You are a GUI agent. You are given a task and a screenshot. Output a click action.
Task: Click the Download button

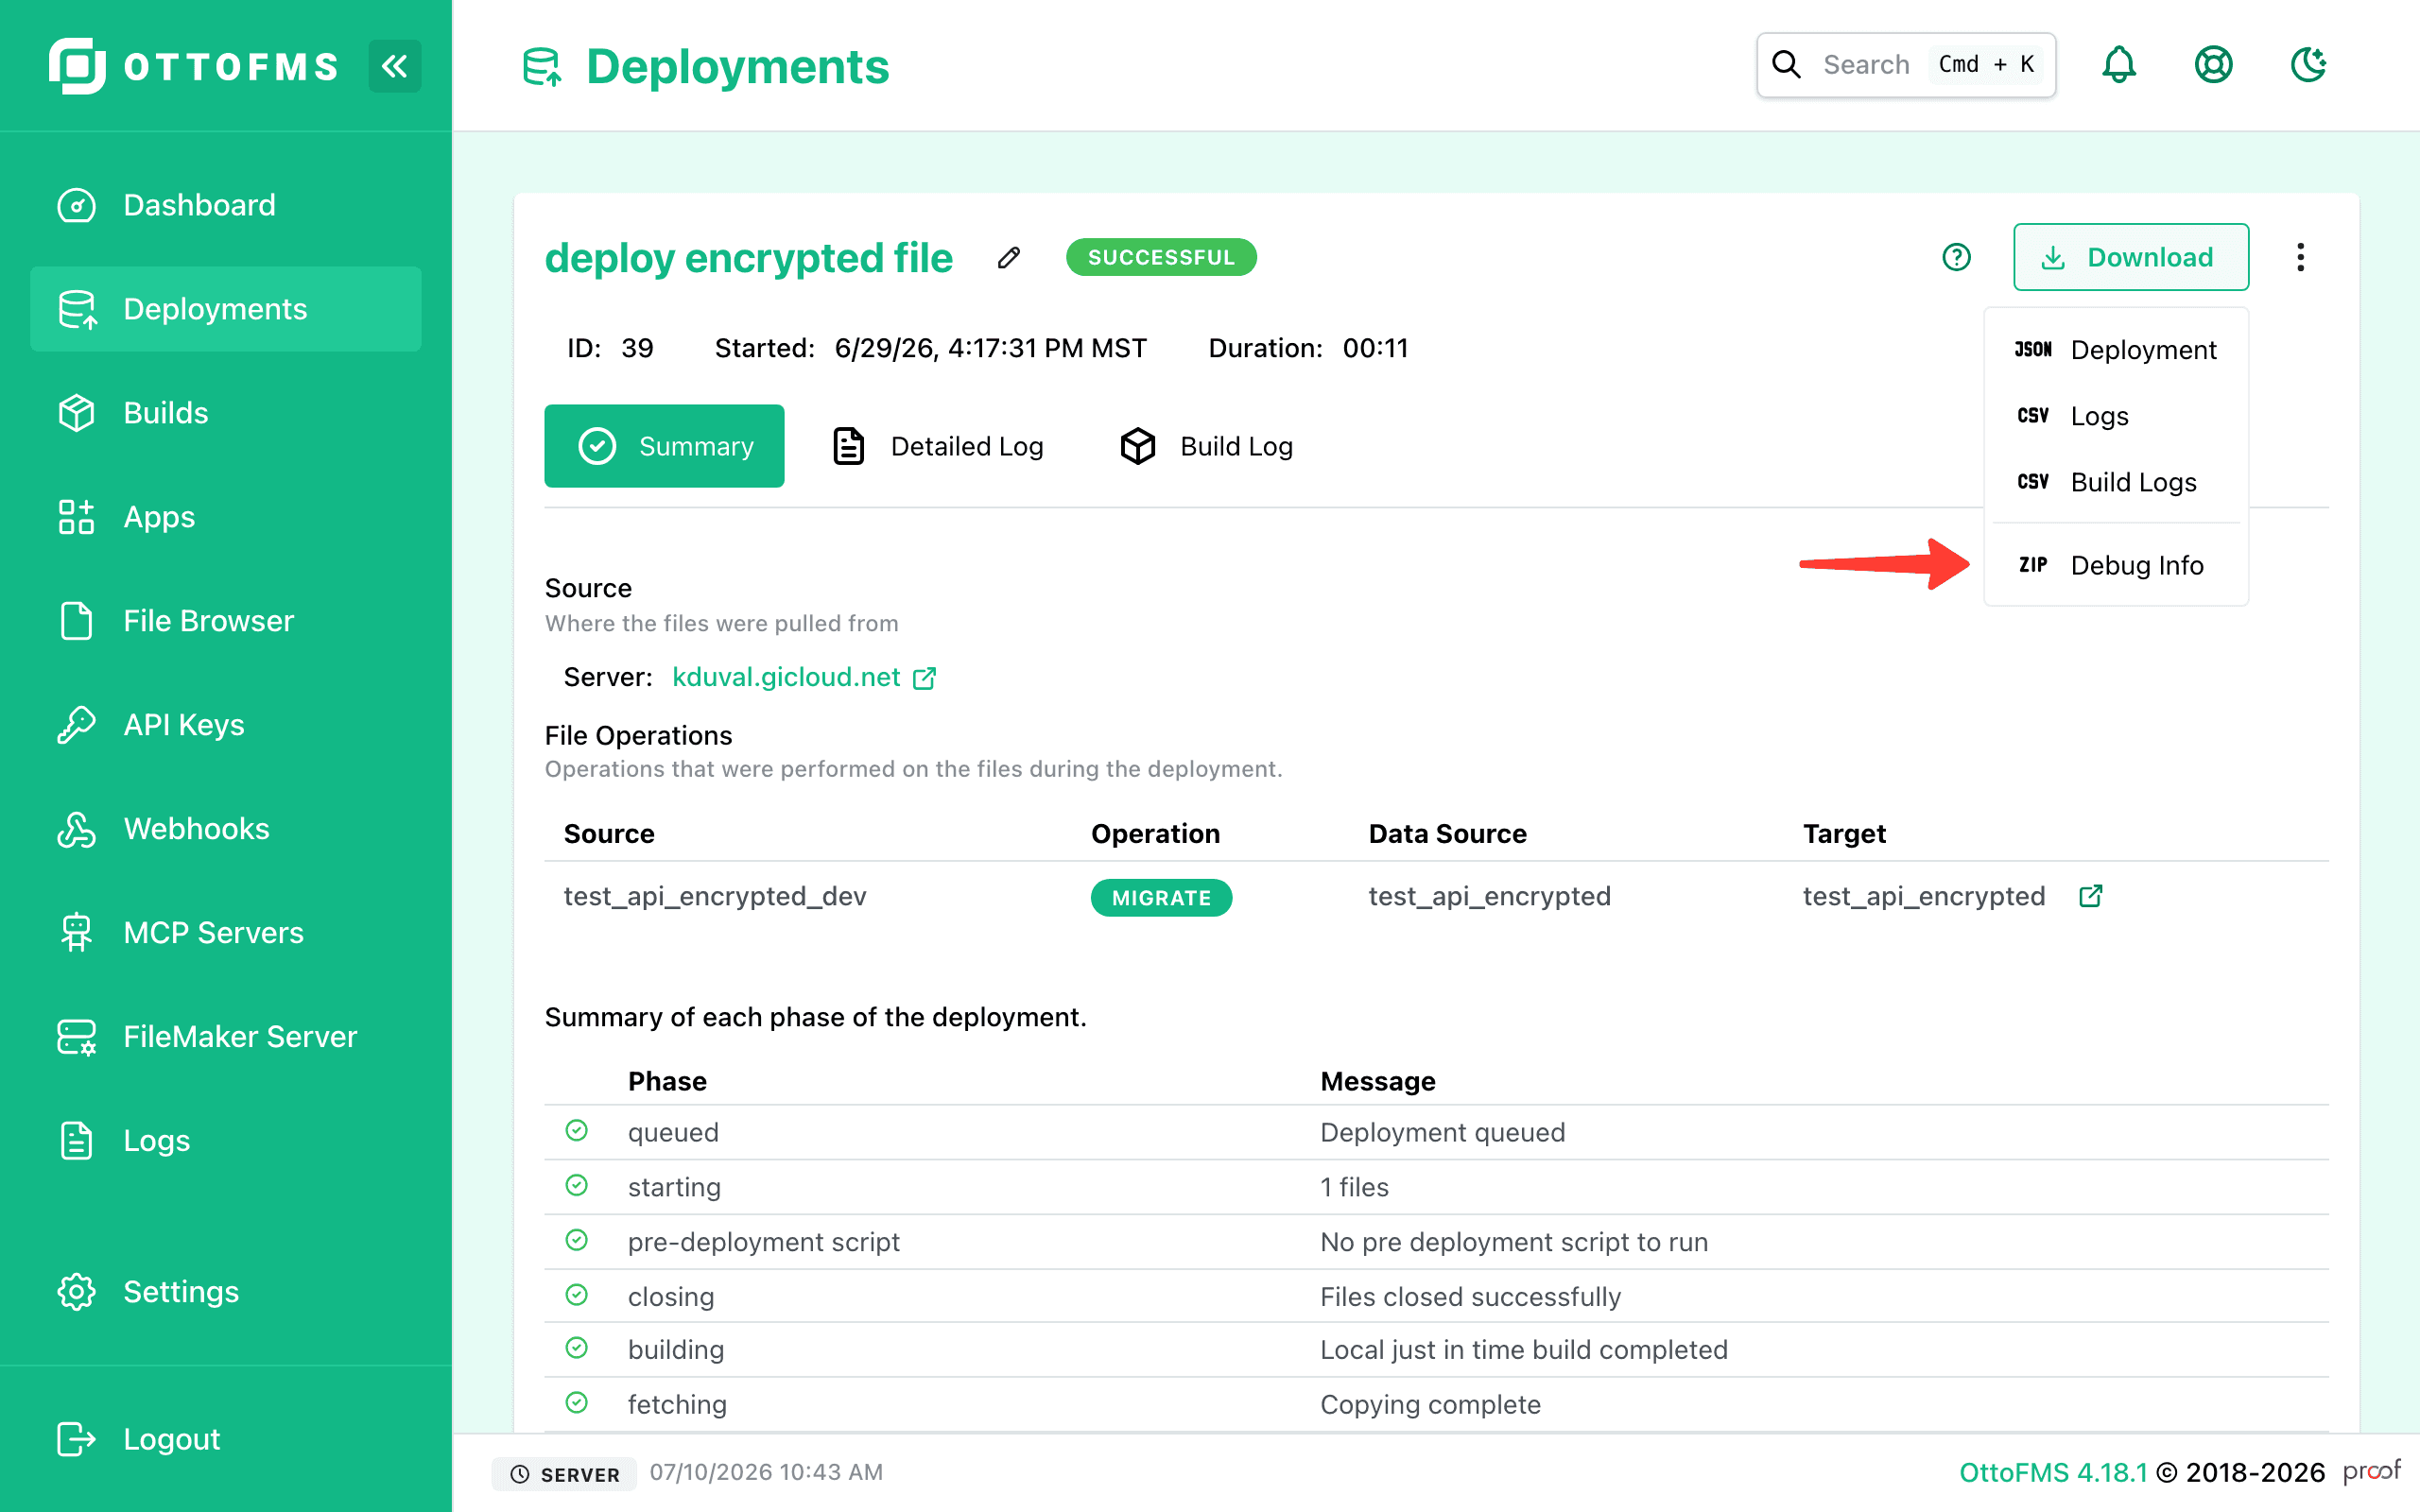[2130, 257]
